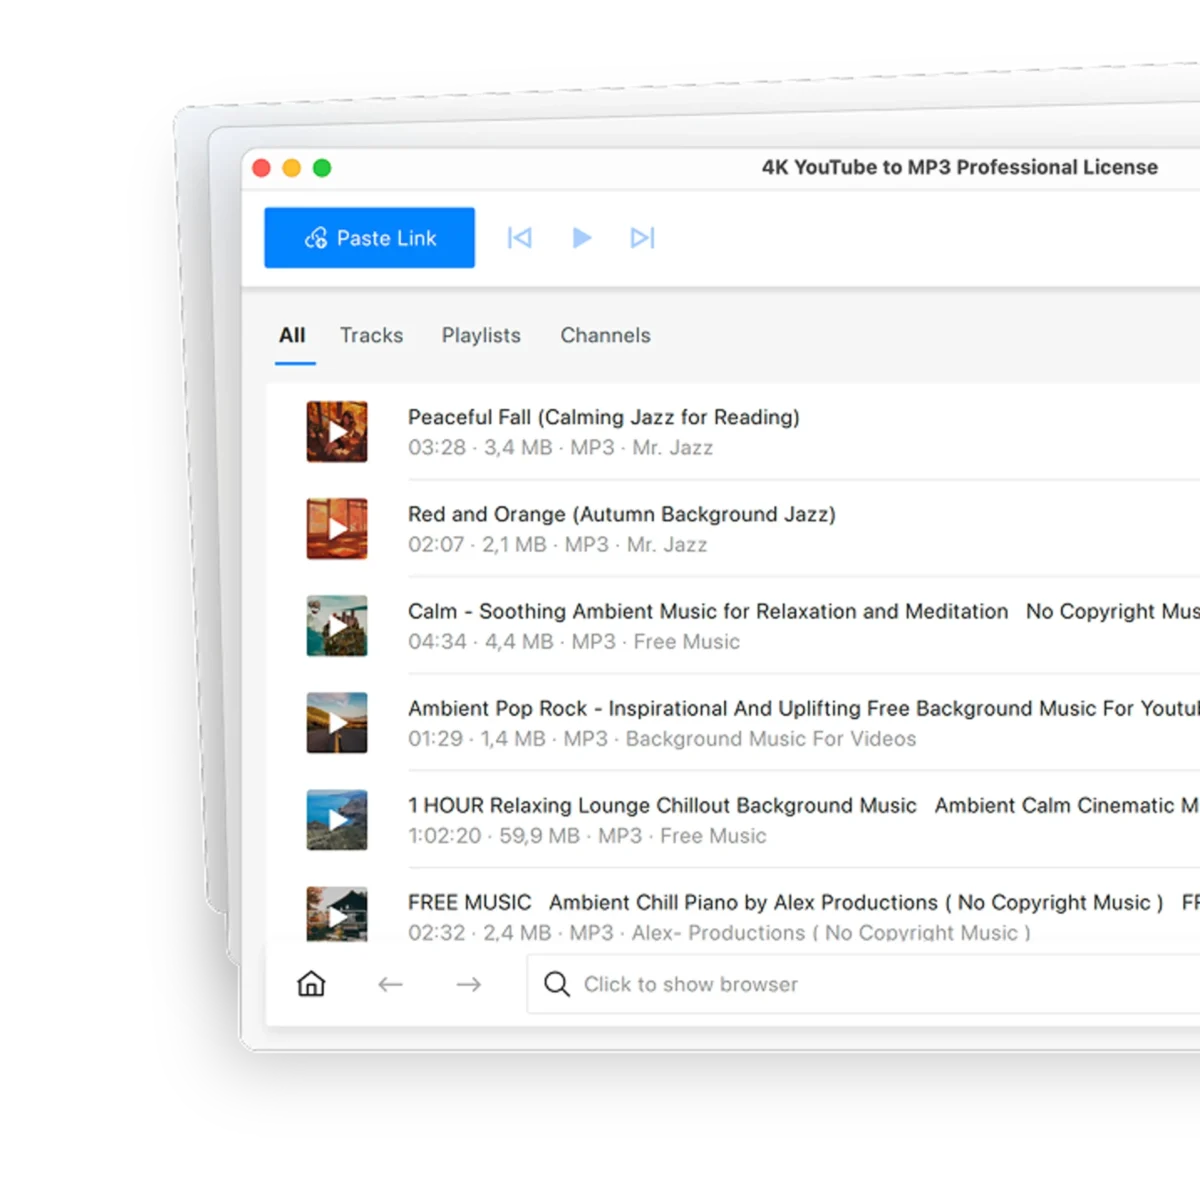
Task: Go to the browser home icon
Action: coord(311,984)
